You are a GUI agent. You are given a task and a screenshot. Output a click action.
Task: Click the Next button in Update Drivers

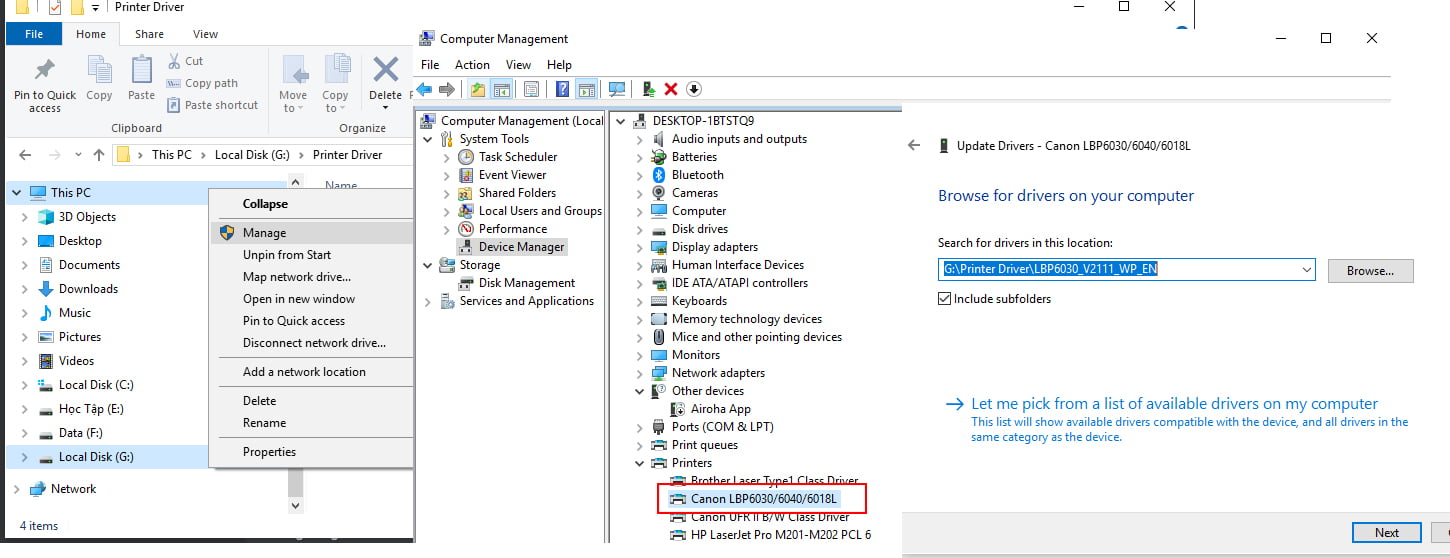1387,533
